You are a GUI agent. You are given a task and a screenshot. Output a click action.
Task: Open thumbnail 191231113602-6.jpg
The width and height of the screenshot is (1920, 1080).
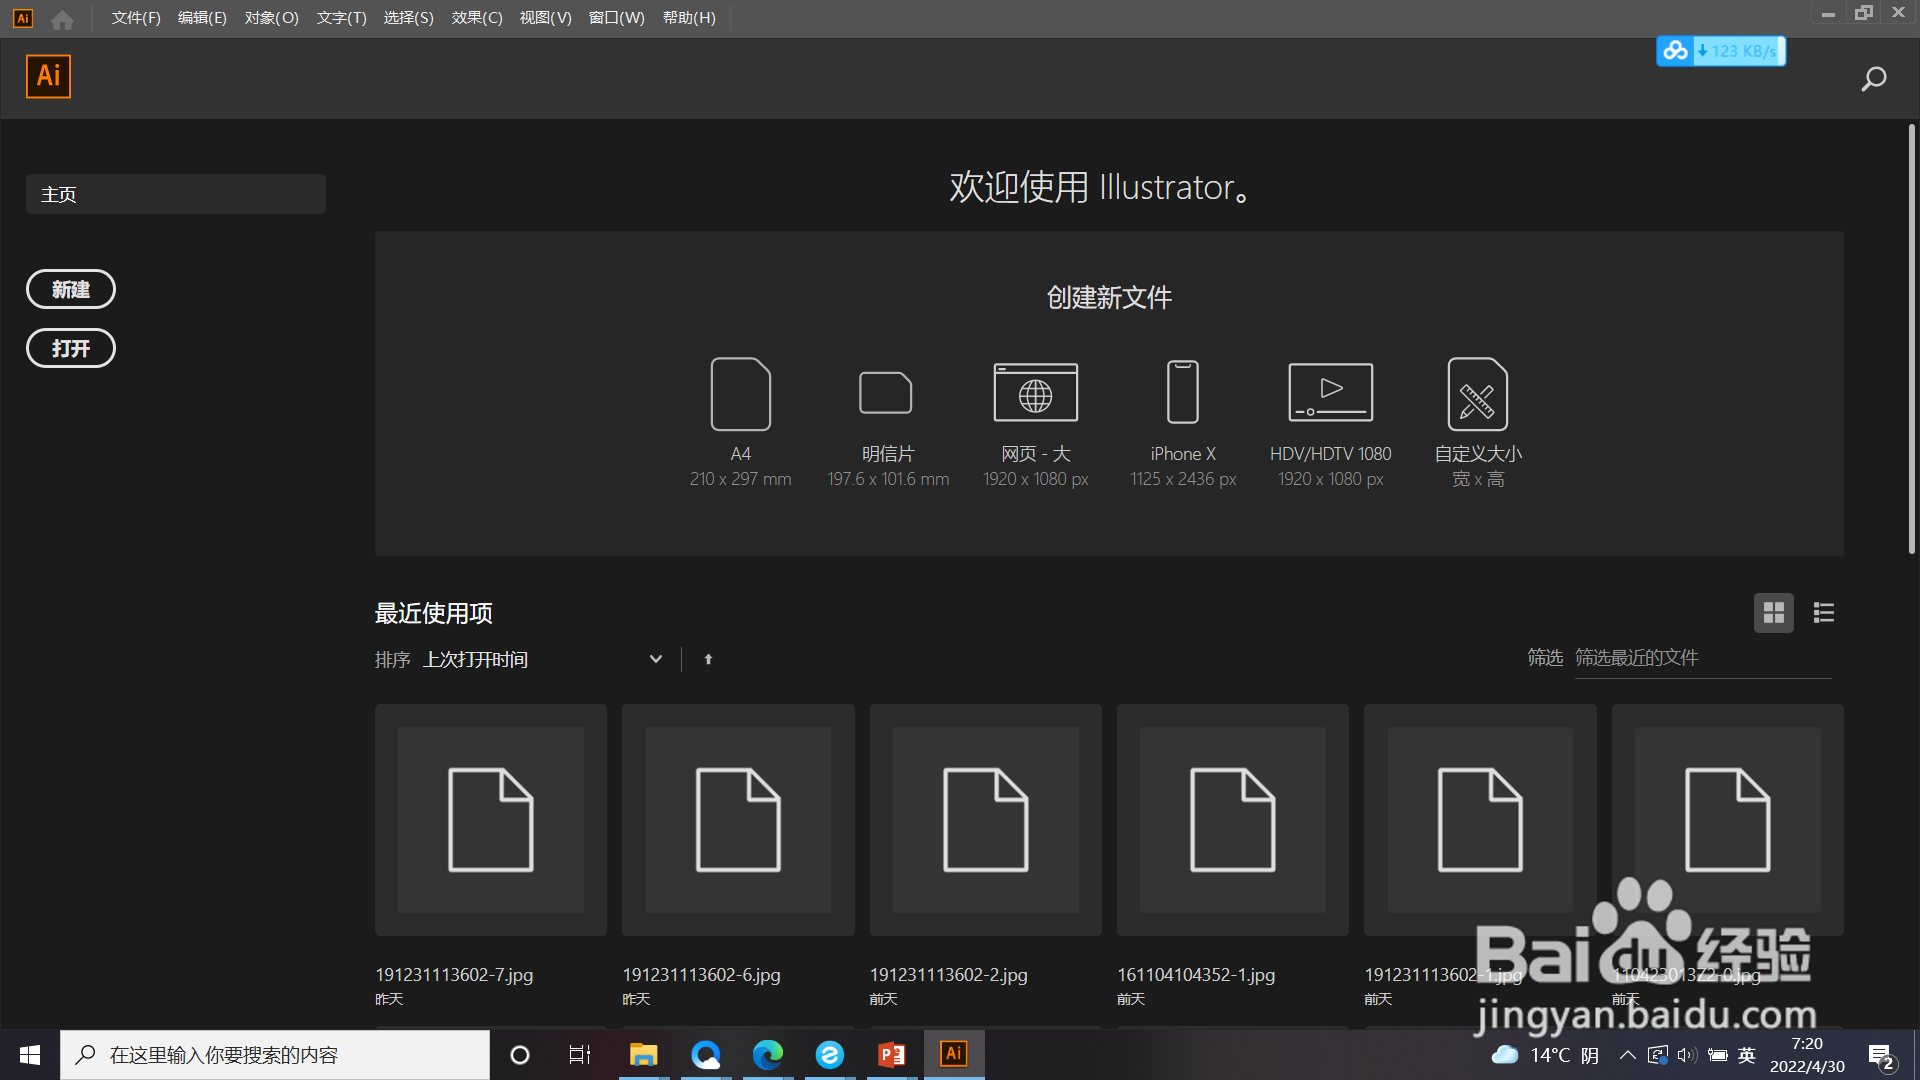pyautogui.click(x=738, y=820)
